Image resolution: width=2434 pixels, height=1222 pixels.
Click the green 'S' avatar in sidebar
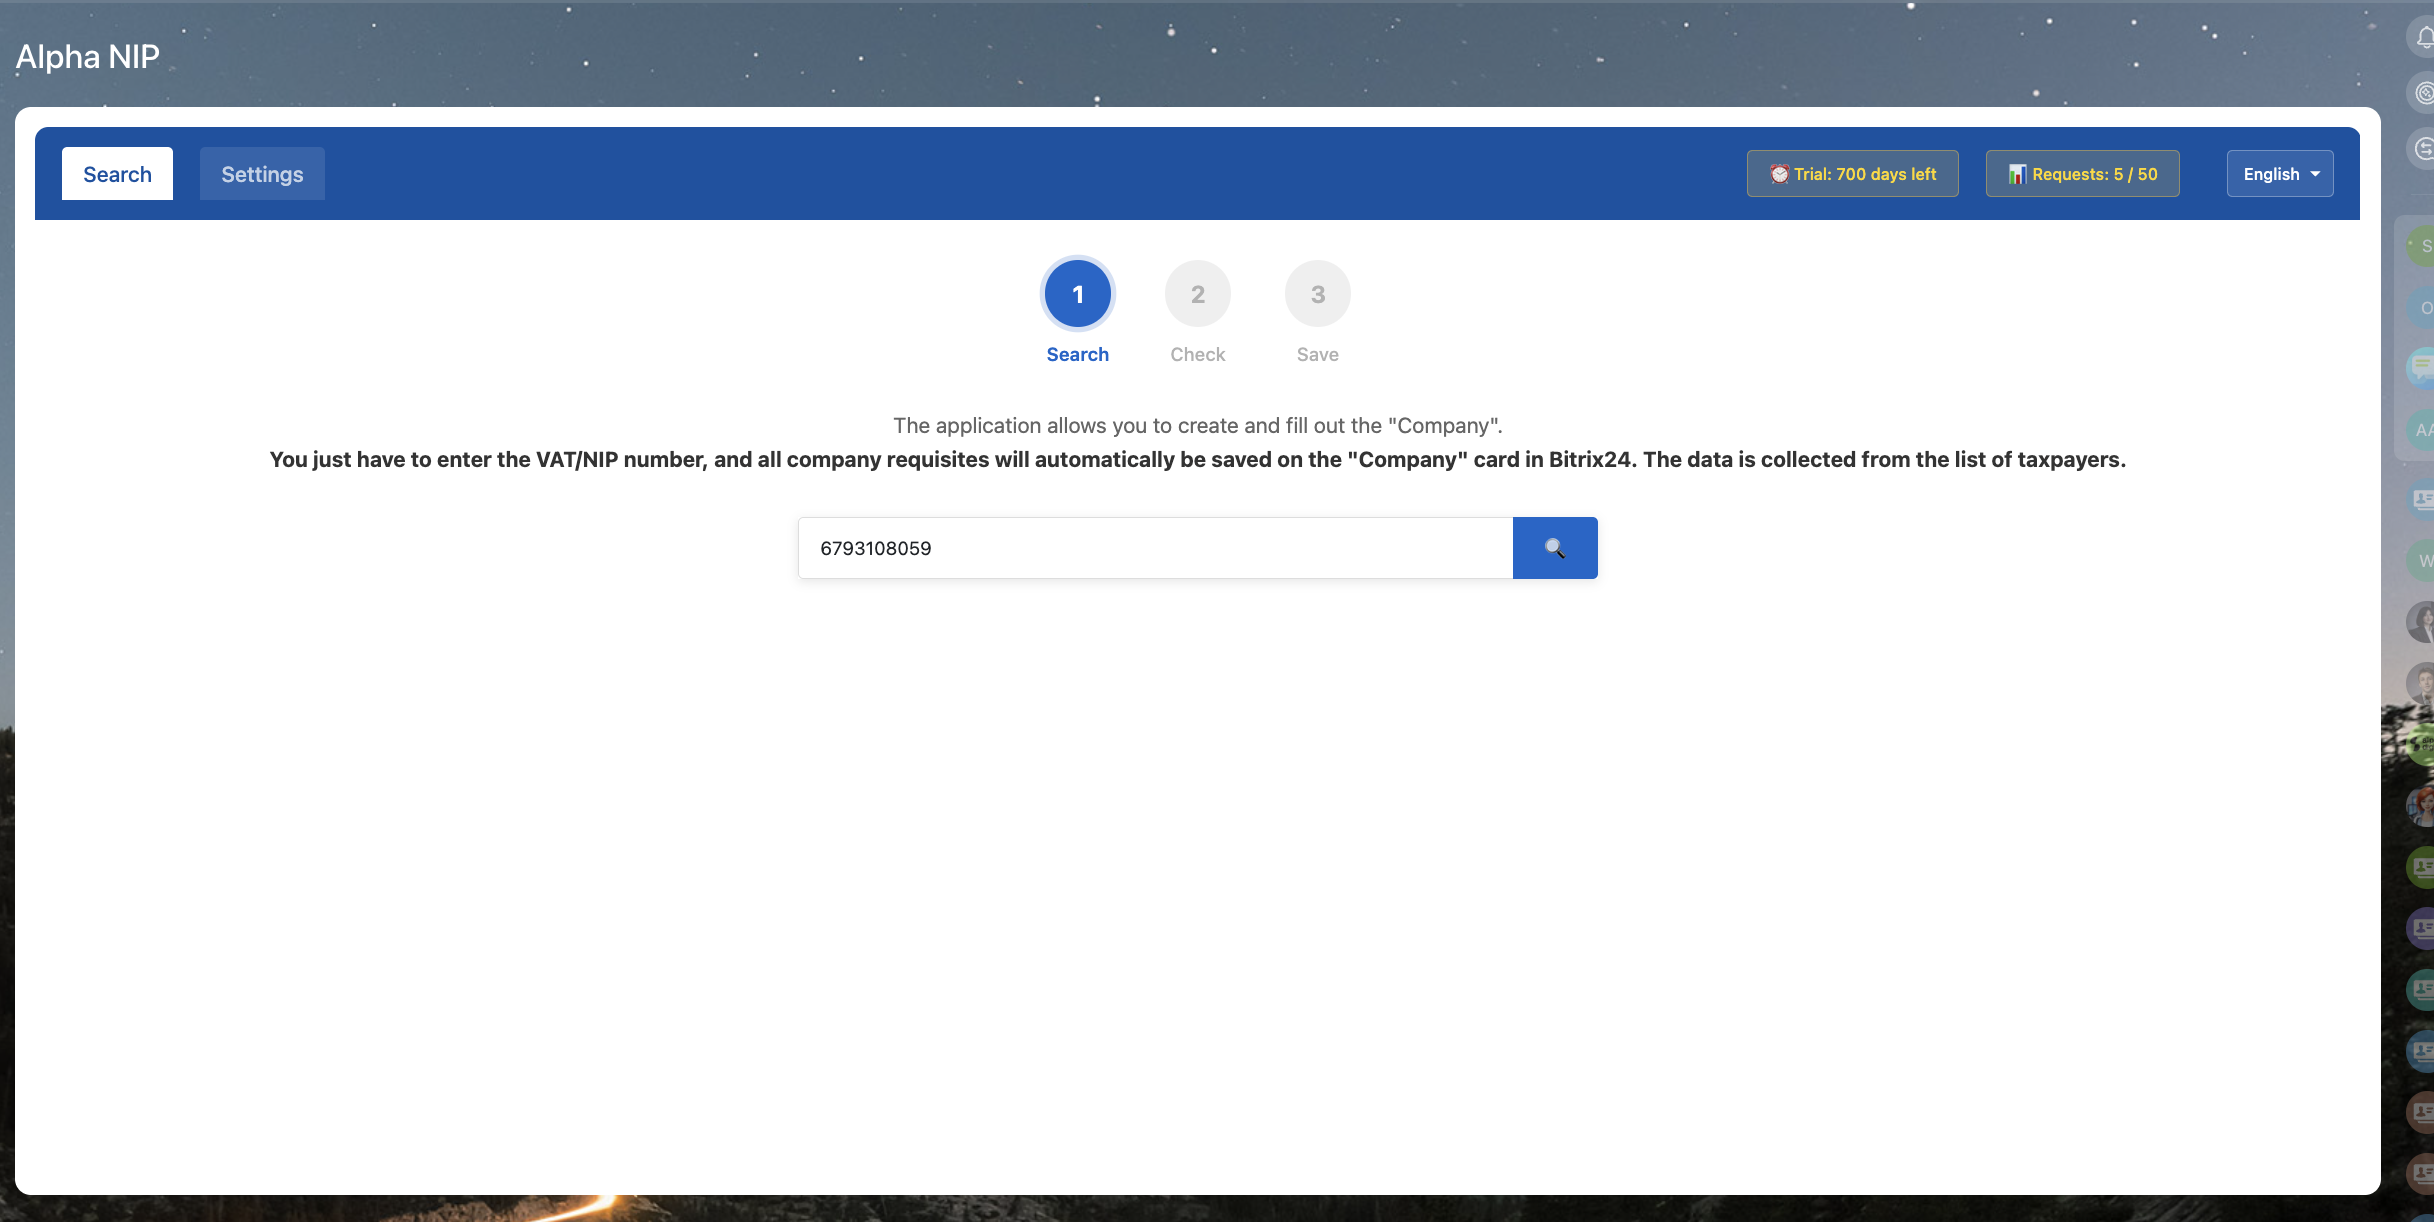[2424, 246]
